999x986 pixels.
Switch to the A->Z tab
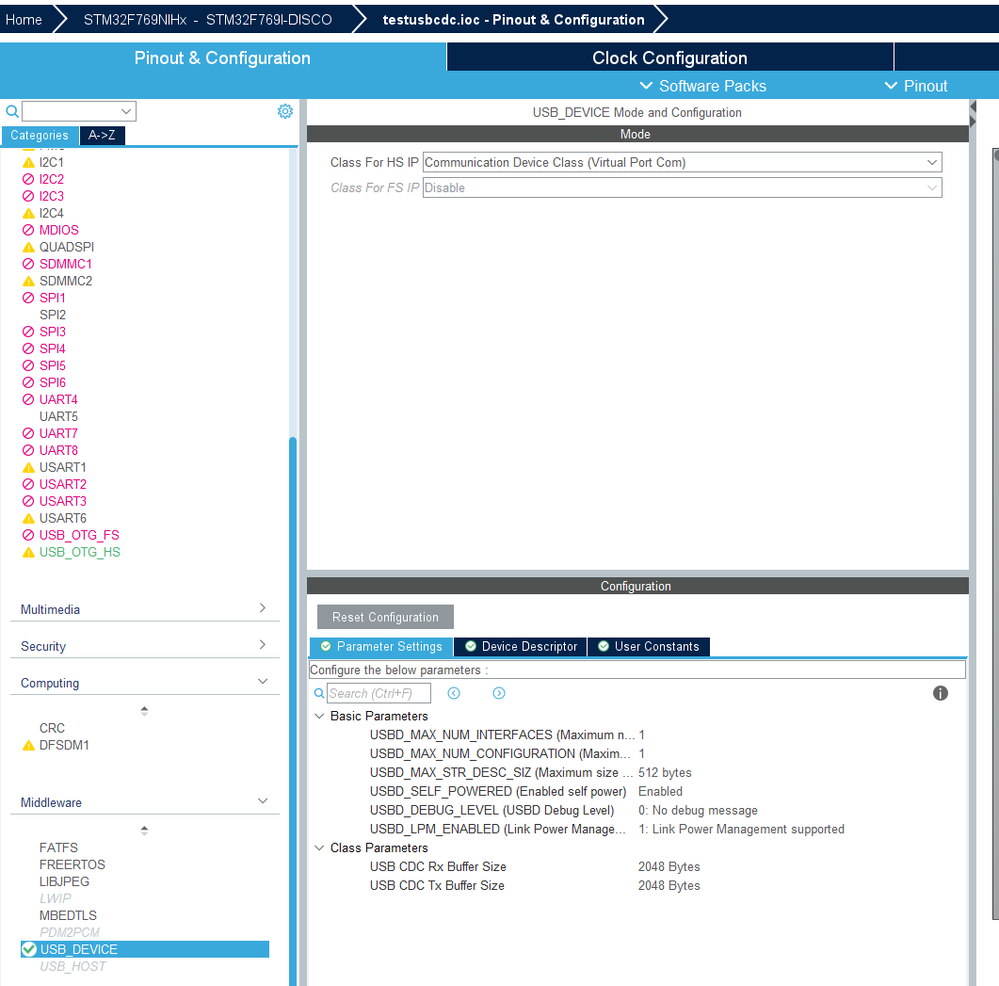coord(102,135)
